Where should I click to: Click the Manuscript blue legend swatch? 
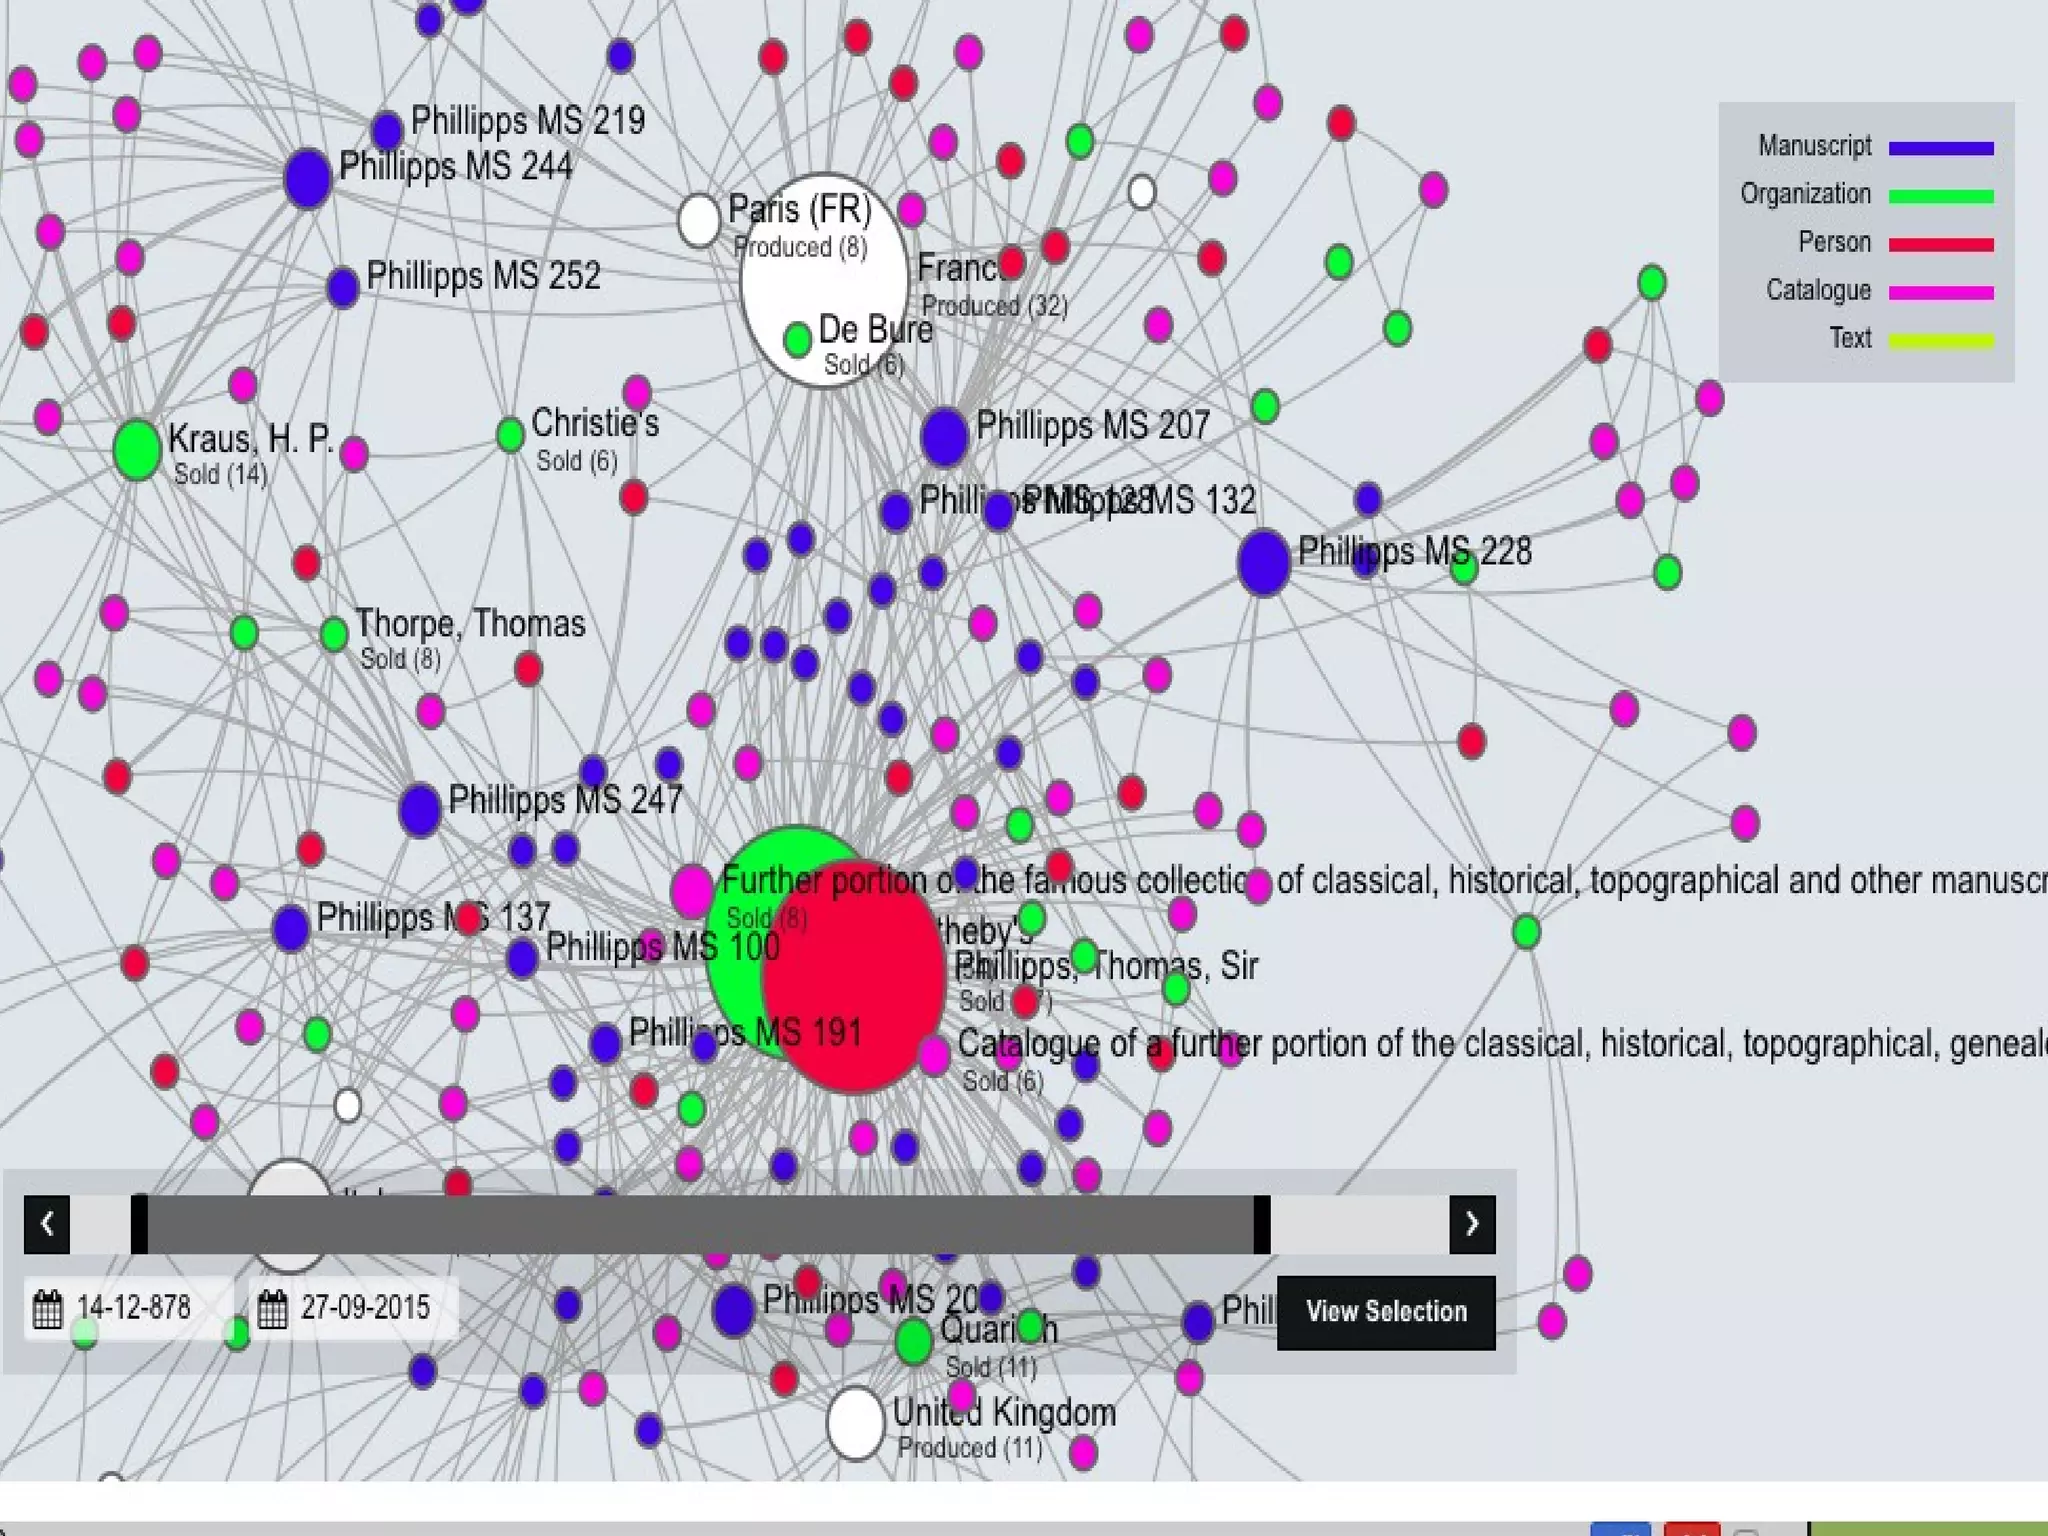[1940, 148]
